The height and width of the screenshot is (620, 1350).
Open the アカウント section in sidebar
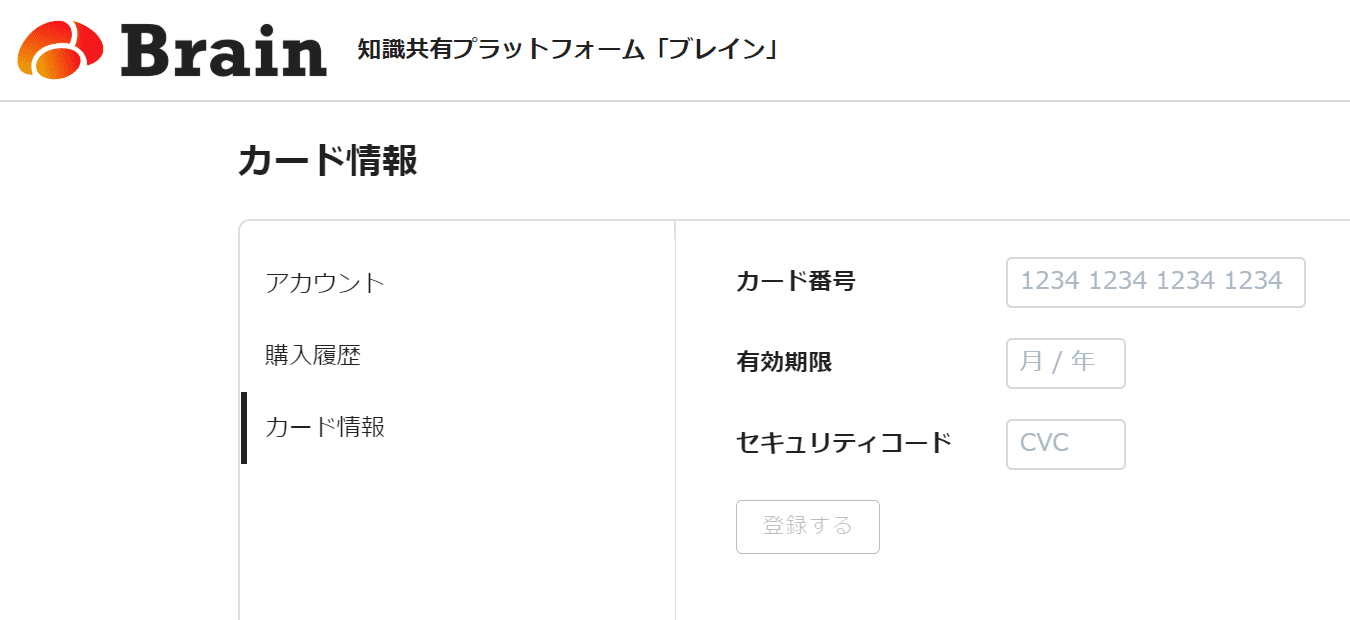tap(325, 283)
